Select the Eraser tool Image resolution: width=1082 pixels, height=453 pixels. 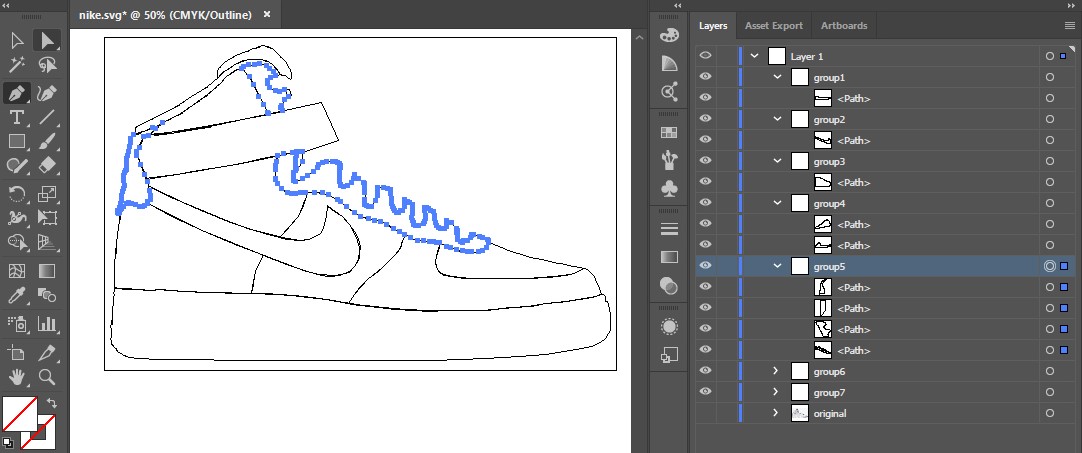point(47,166)
